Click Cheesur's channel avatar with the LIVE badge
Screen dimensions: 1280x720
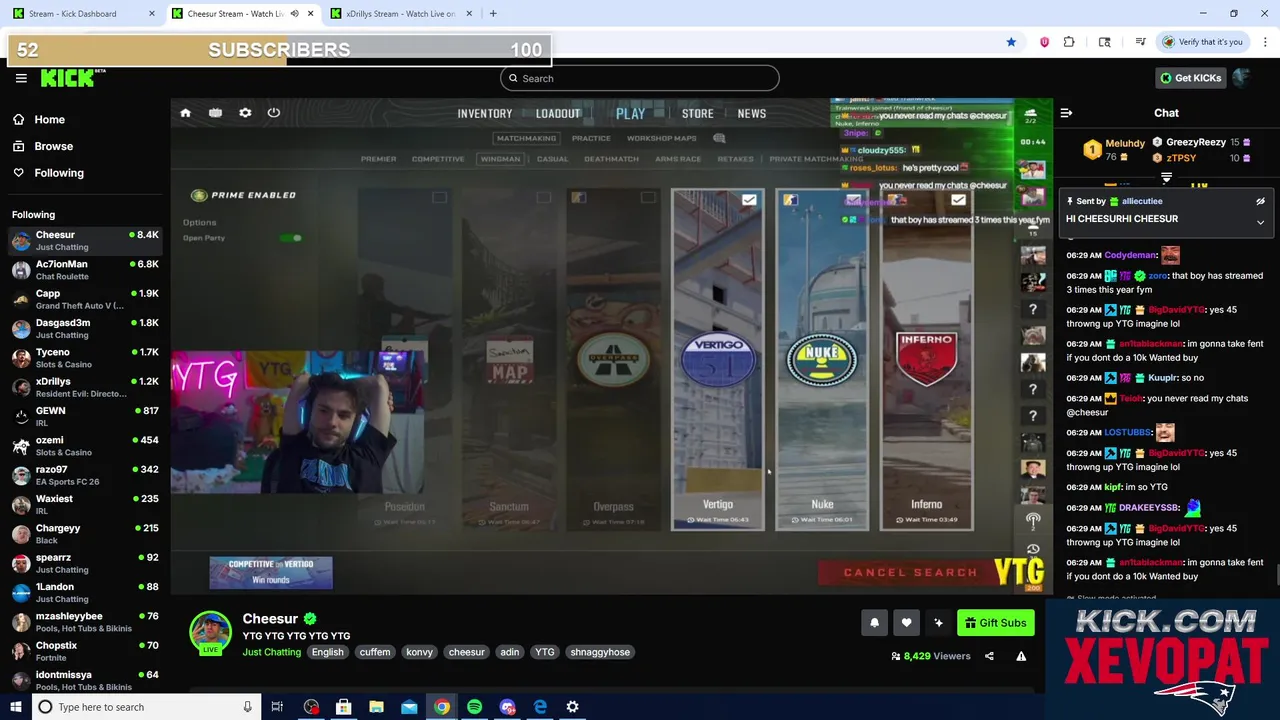[210, 633]
